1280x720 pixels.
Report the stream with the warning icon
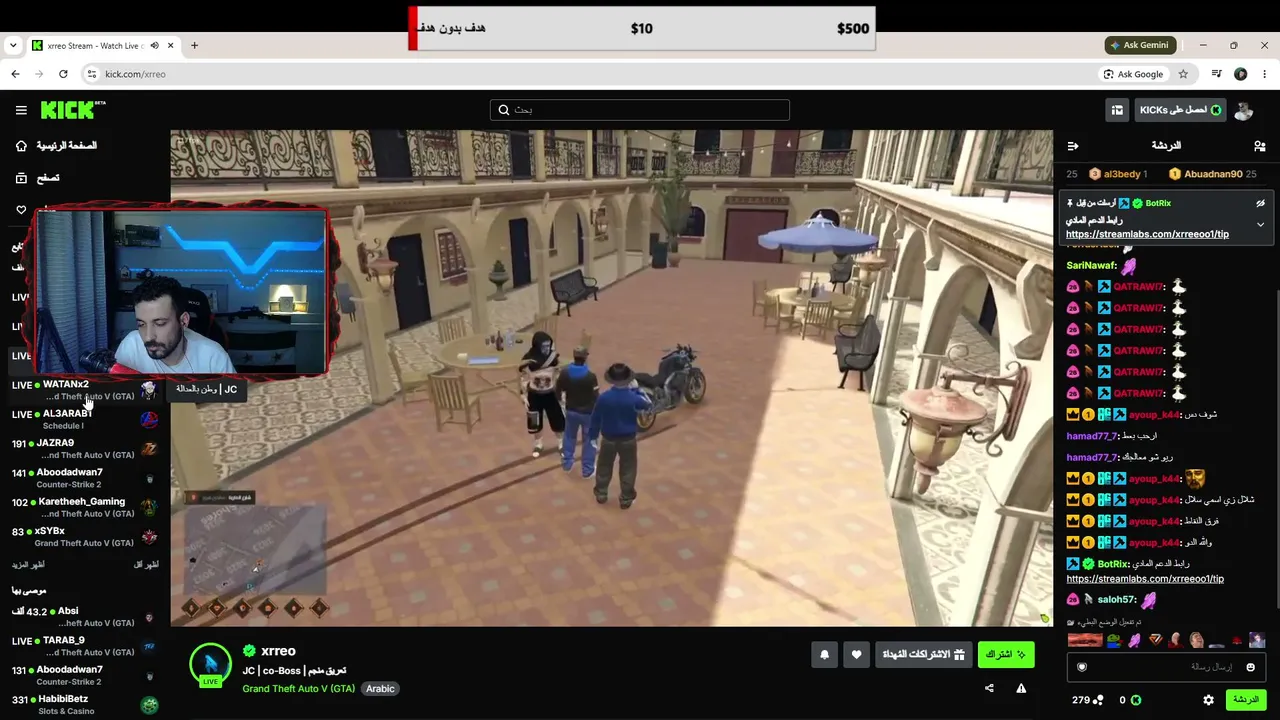(1021, 688)
